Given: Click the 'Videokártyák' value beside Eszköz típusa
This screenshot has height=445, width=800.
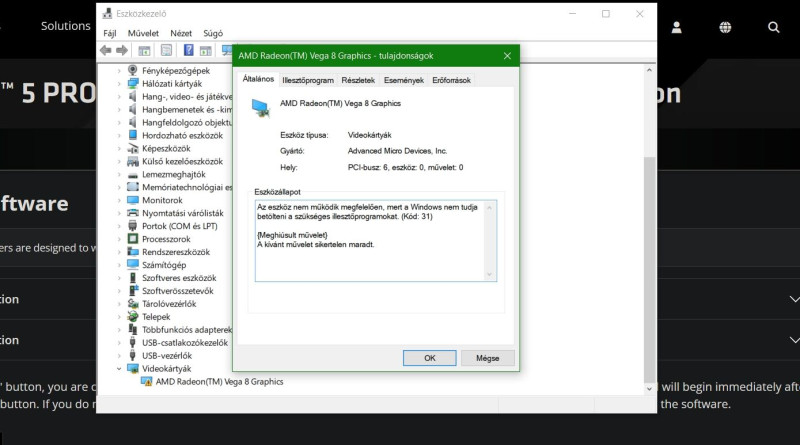Looking at the screenshot, I should click(x=369, y=135).
